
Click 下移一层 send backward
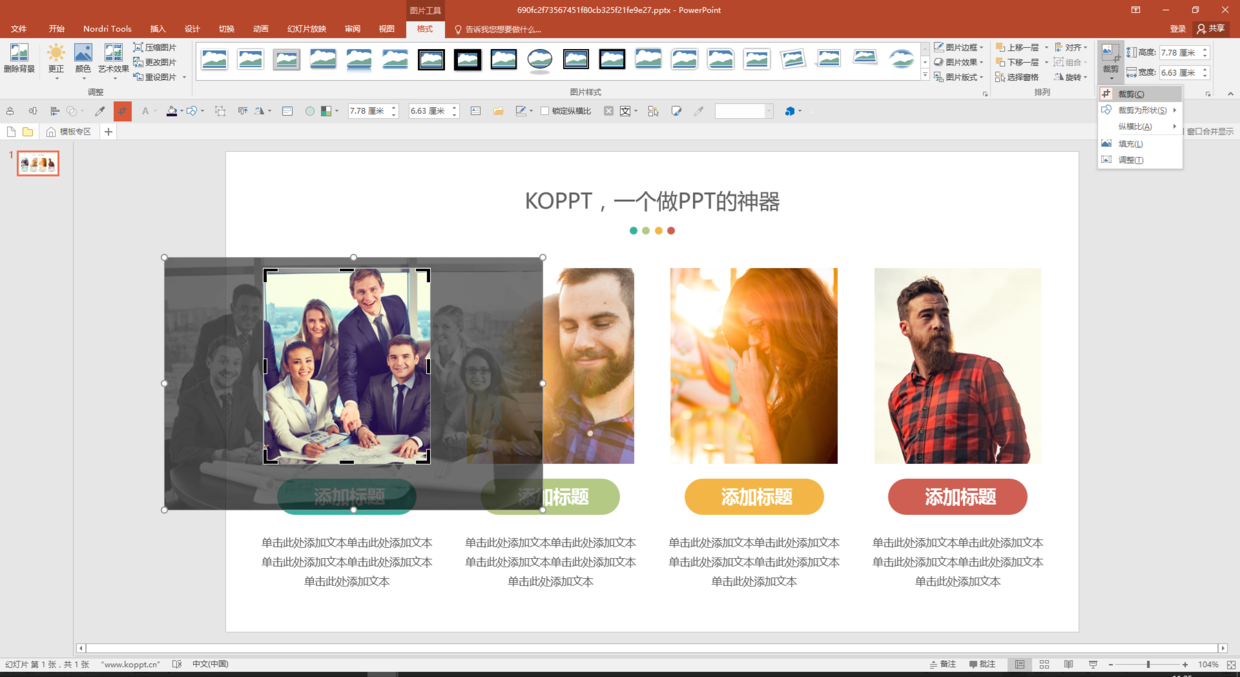click(1017, 62)
